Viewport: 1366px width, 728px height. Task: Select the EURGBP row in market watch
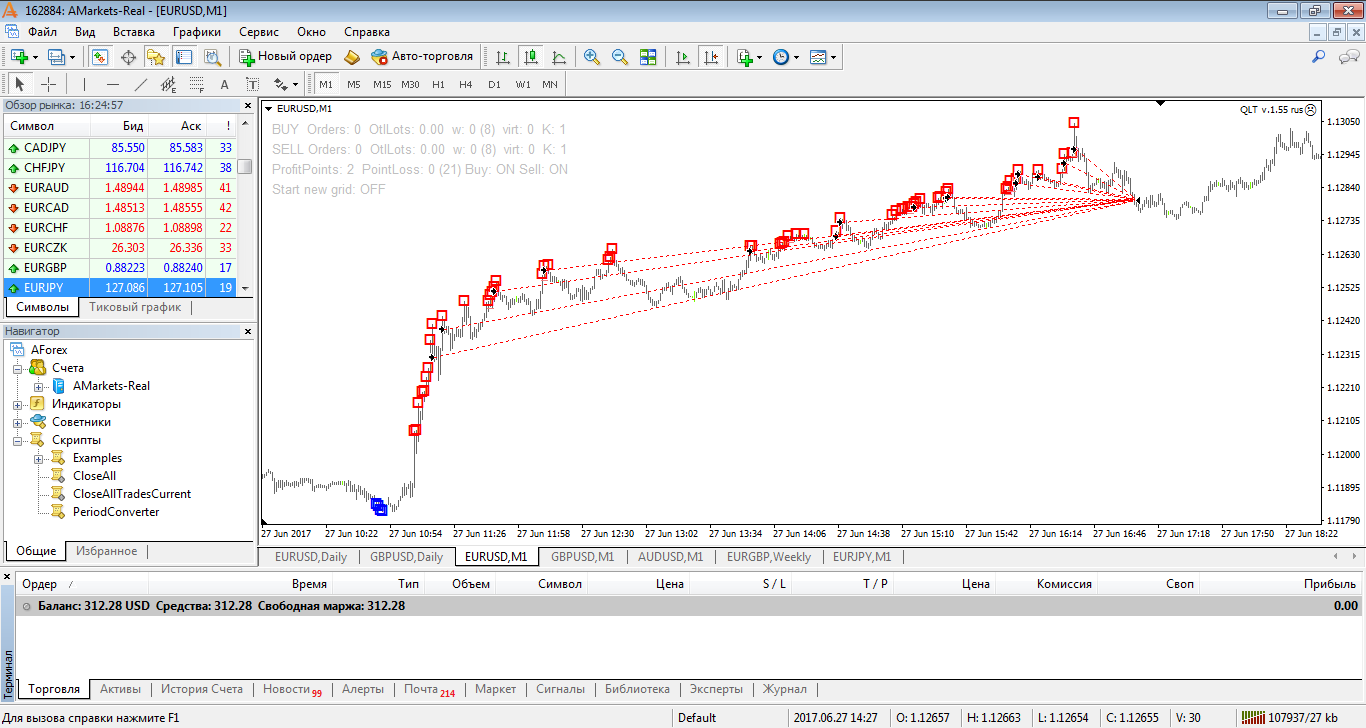(x=121, y=267)
